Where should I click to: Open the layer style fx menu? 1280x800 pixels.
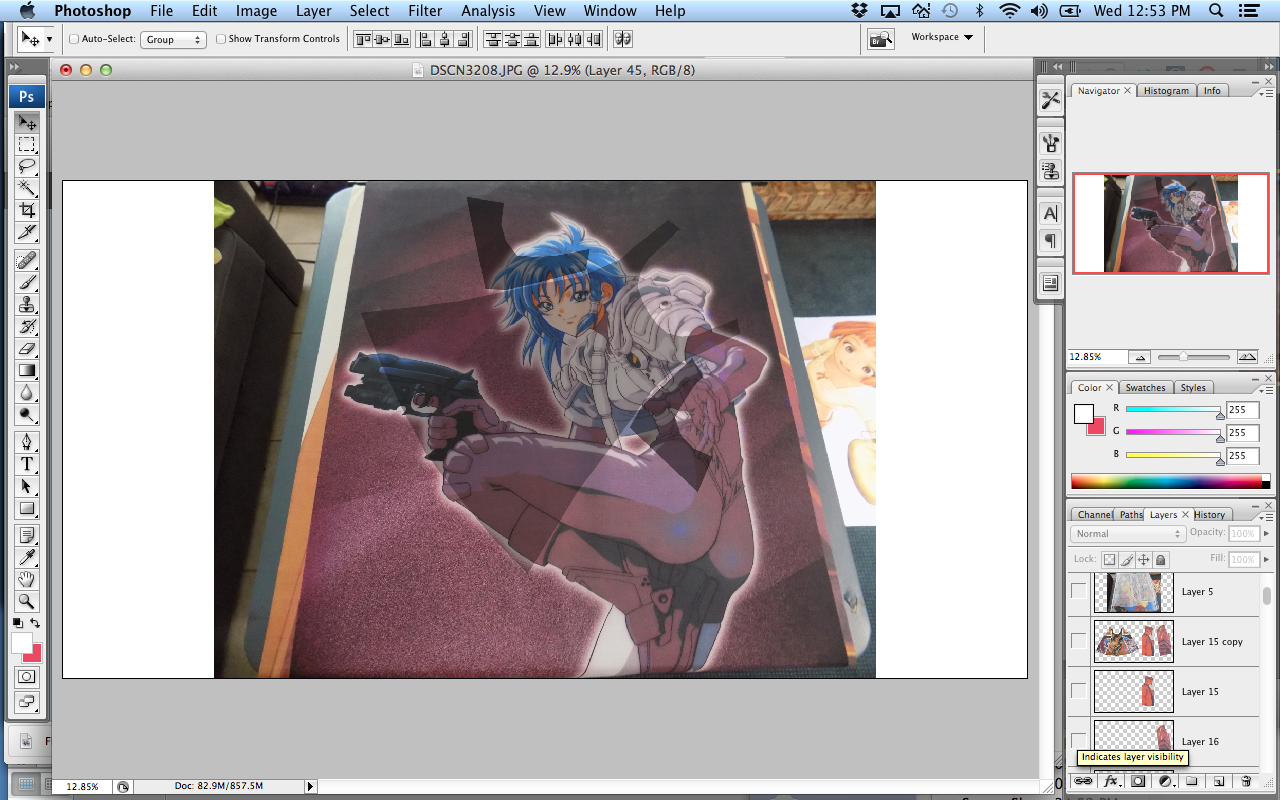point(1110,781)
